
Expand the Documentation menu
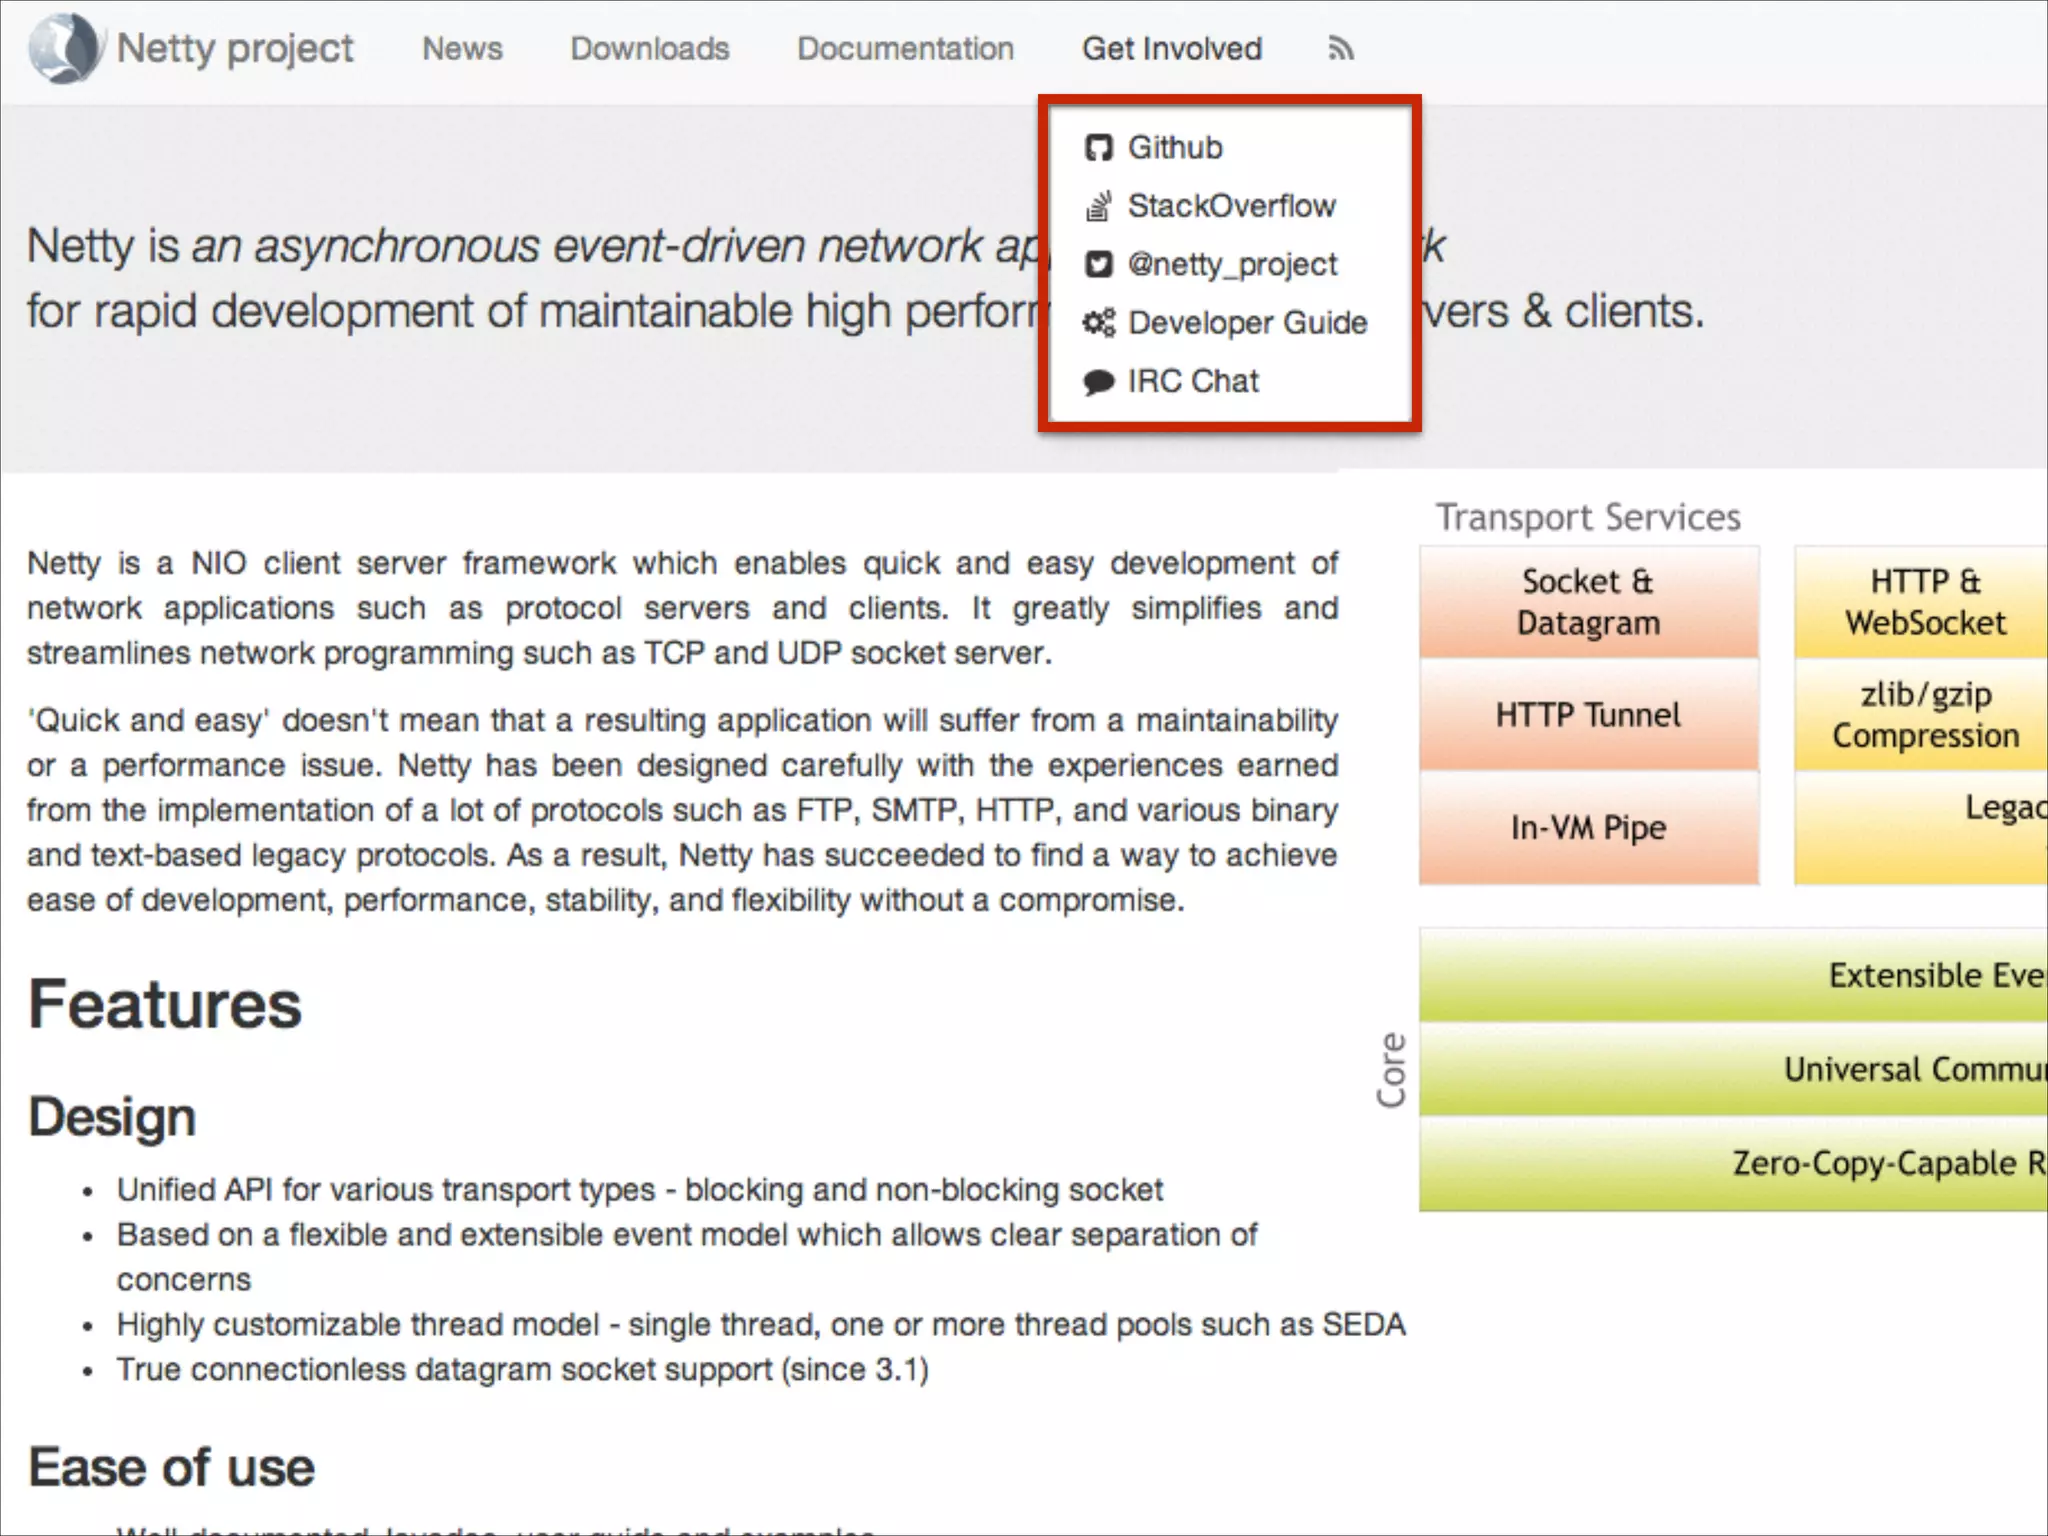[x=905, y=49]
